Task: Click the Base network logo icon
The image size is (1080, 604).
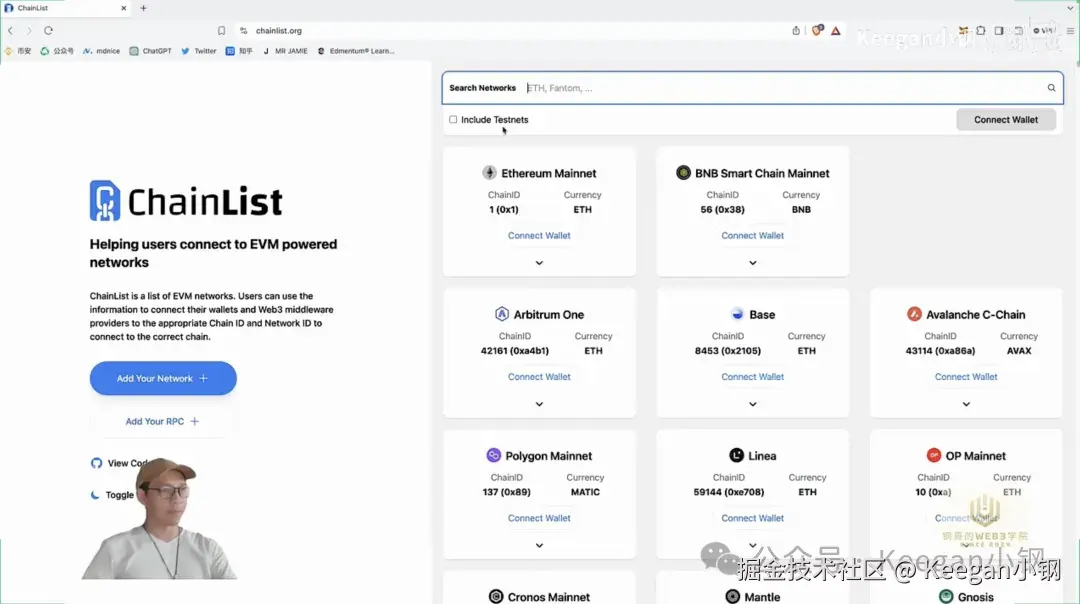Action: (737, 314)
